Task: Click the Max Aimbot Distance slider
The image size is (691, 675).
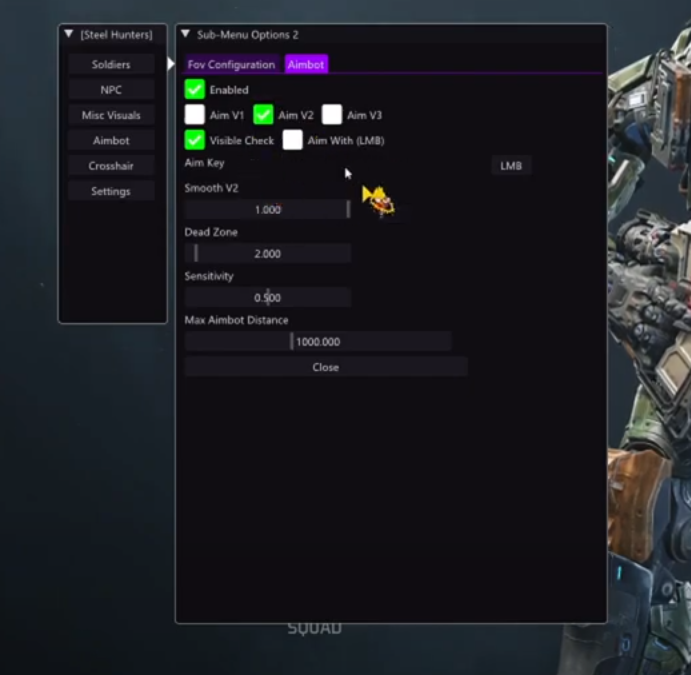Action: coord(318,342)
